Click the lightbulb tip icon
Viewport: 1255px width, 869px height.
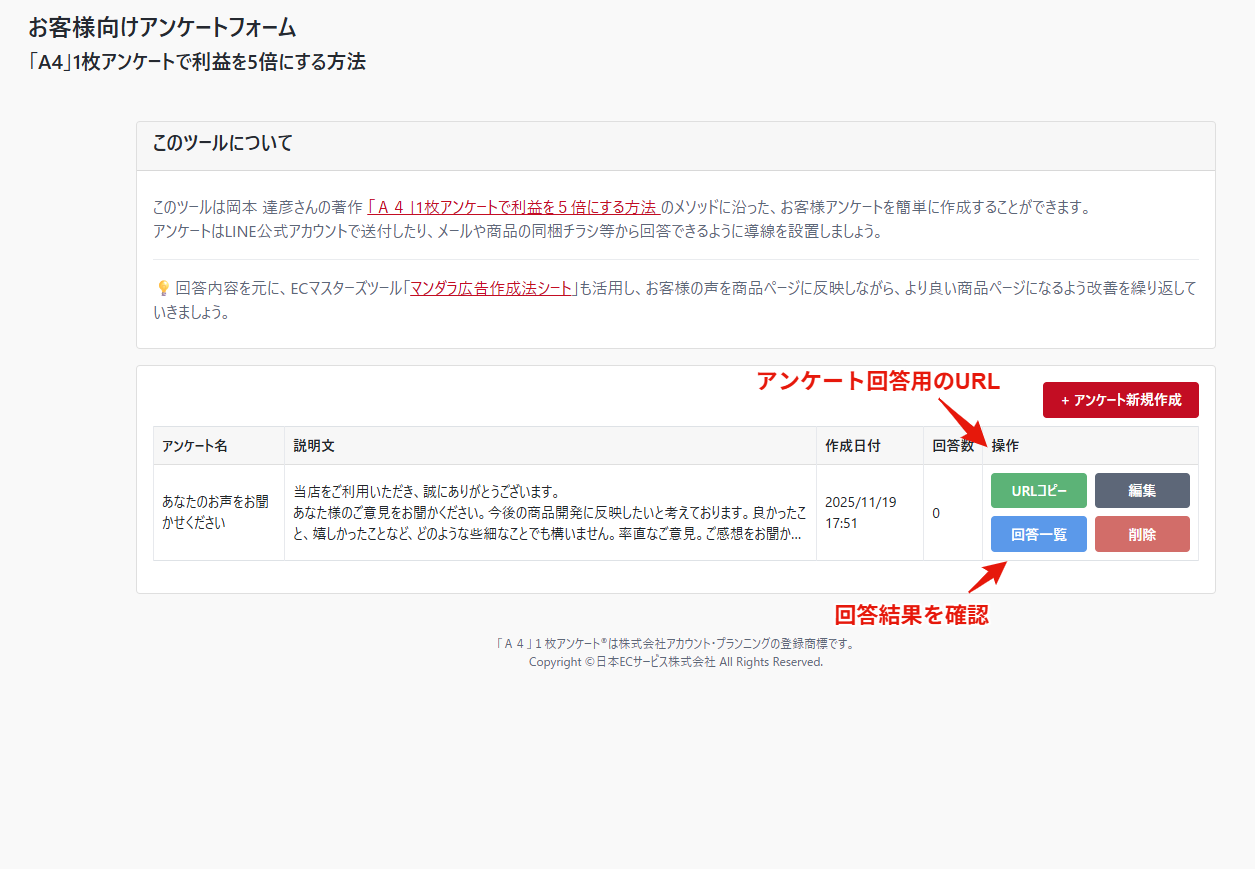point(163,288)
